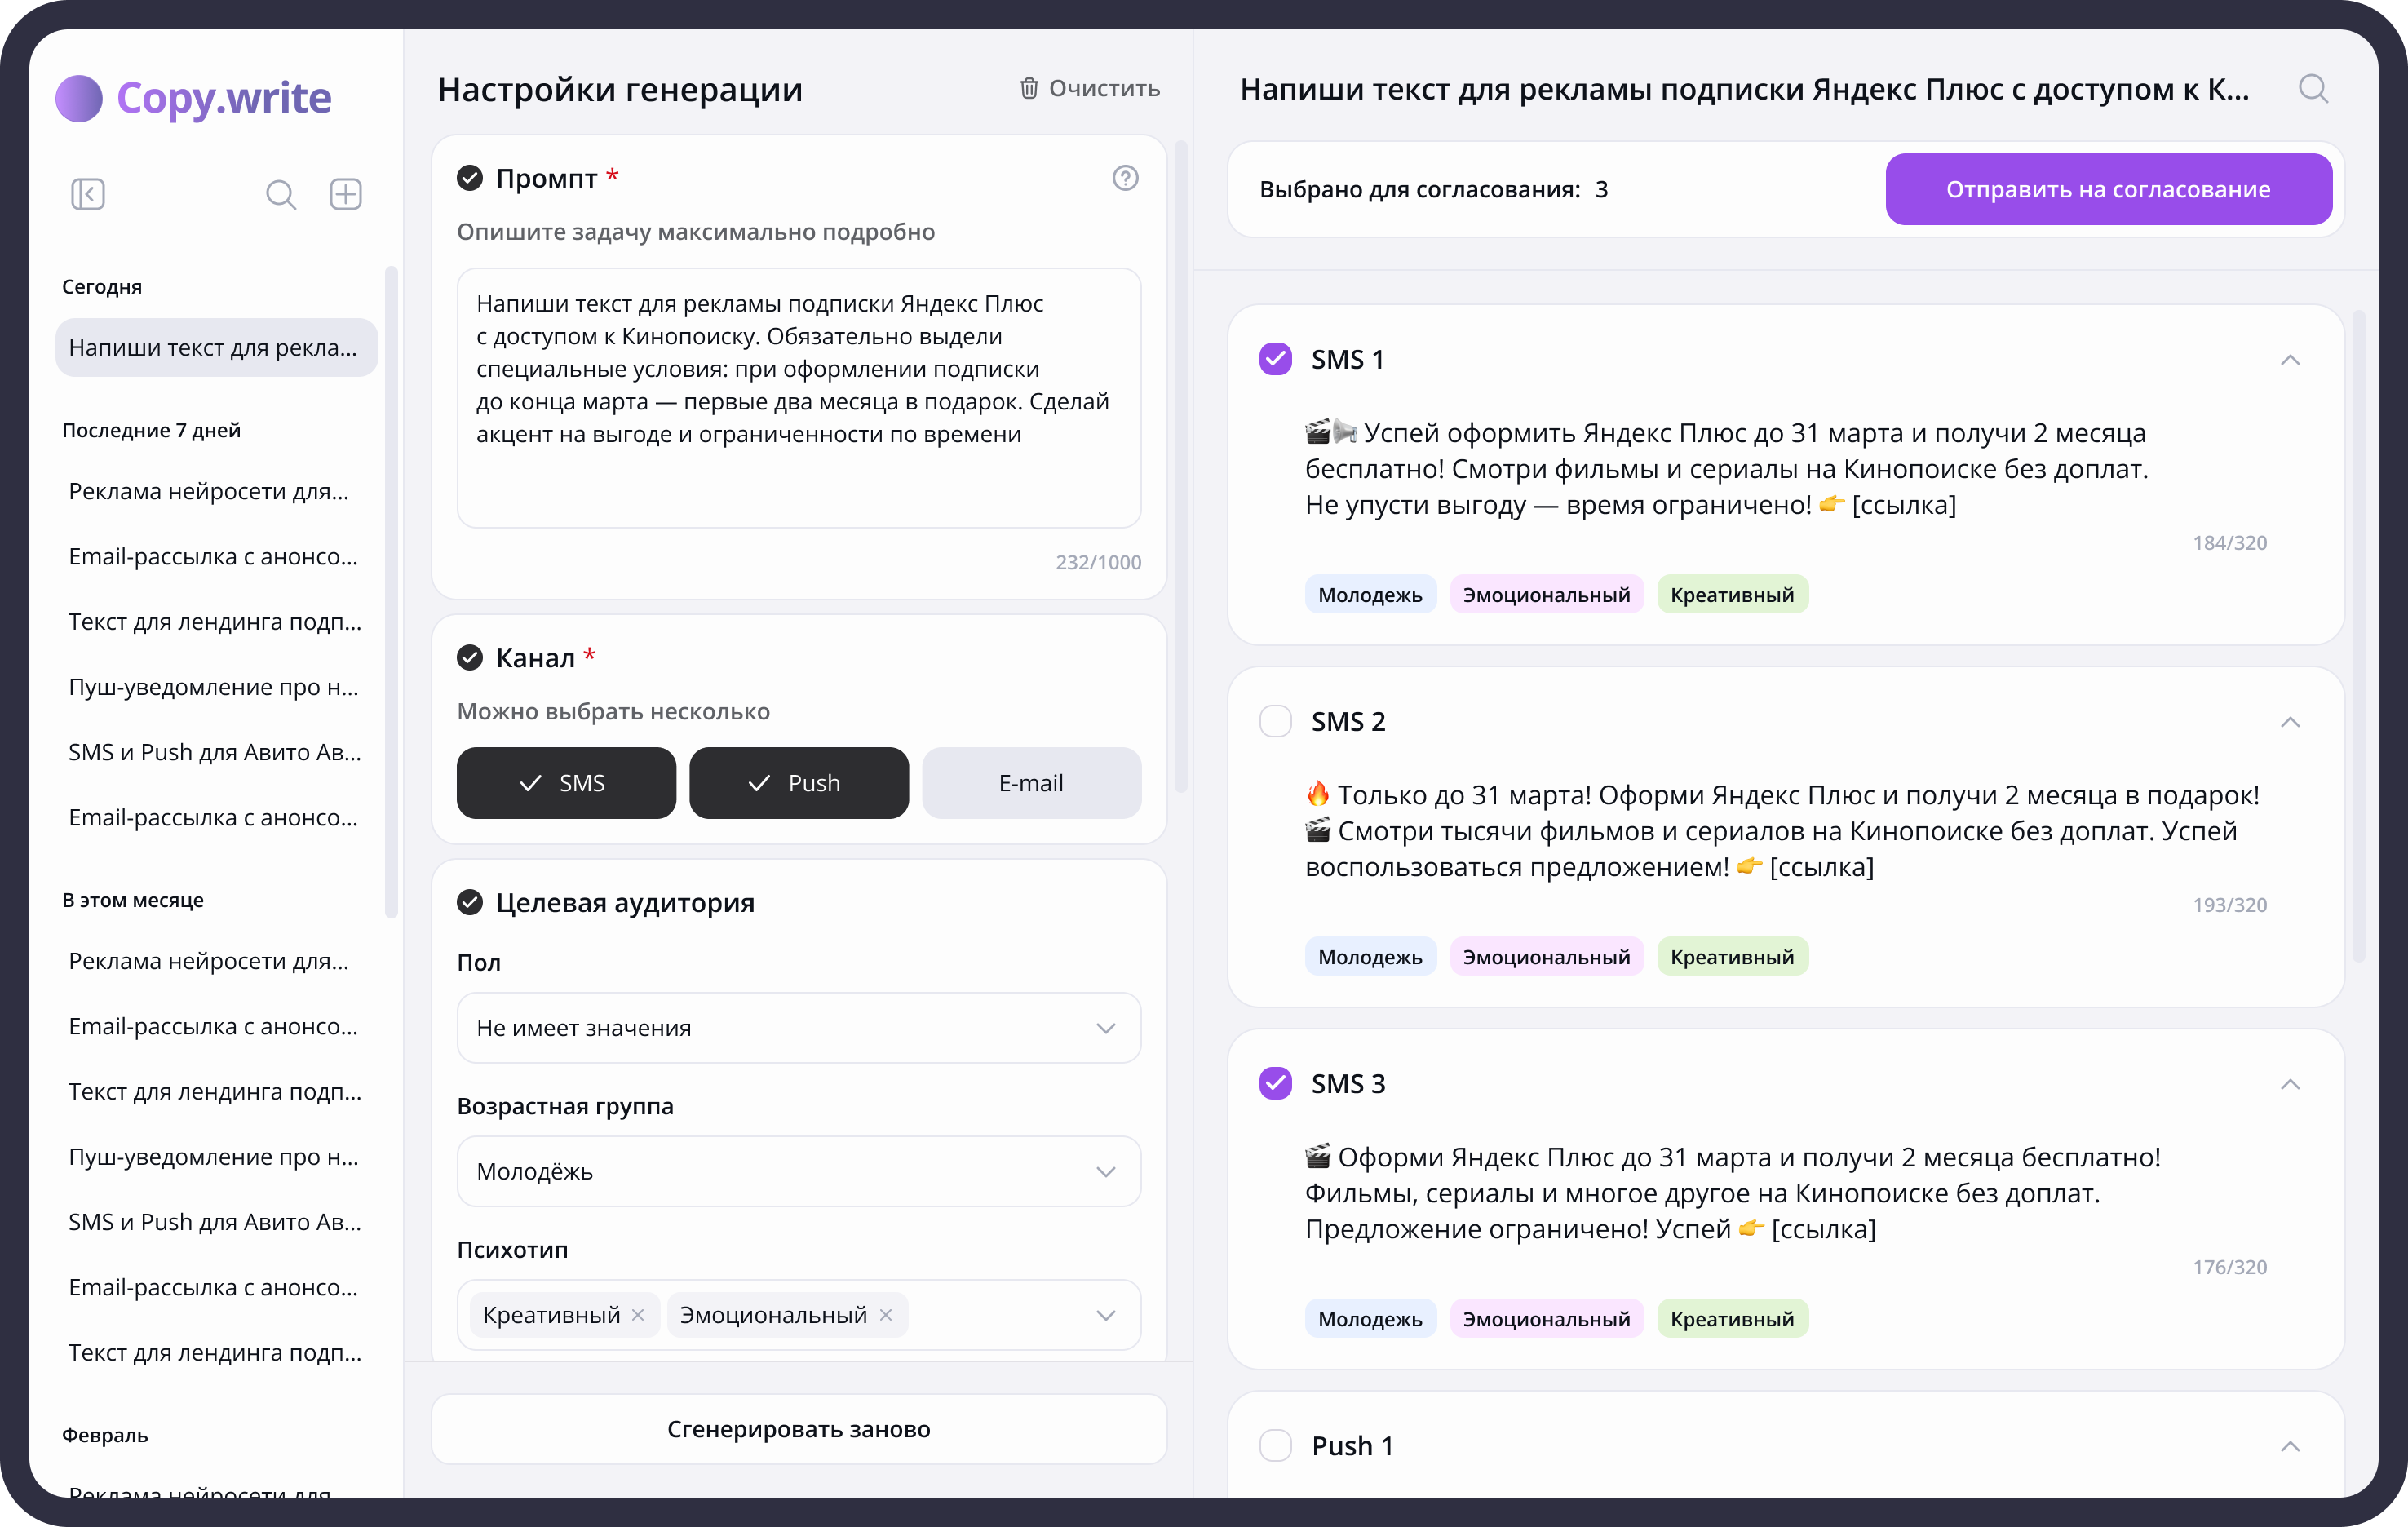Clear the generation settings via Очистить
The height and width of the screenshot is (1527, 2408).
coord(1089,89)
